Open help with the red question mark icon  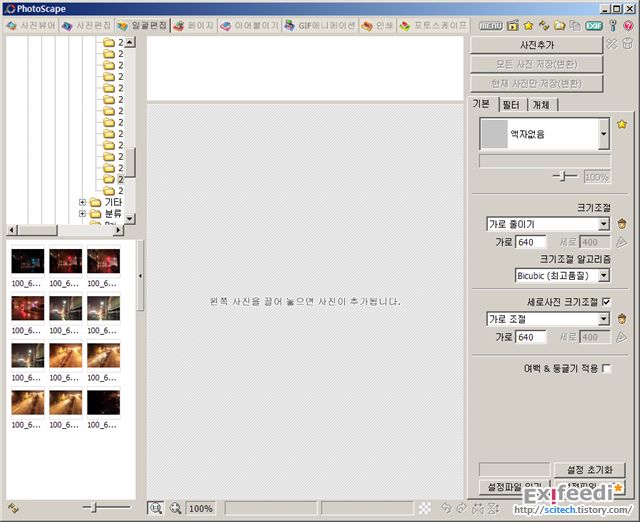(629, 26)
